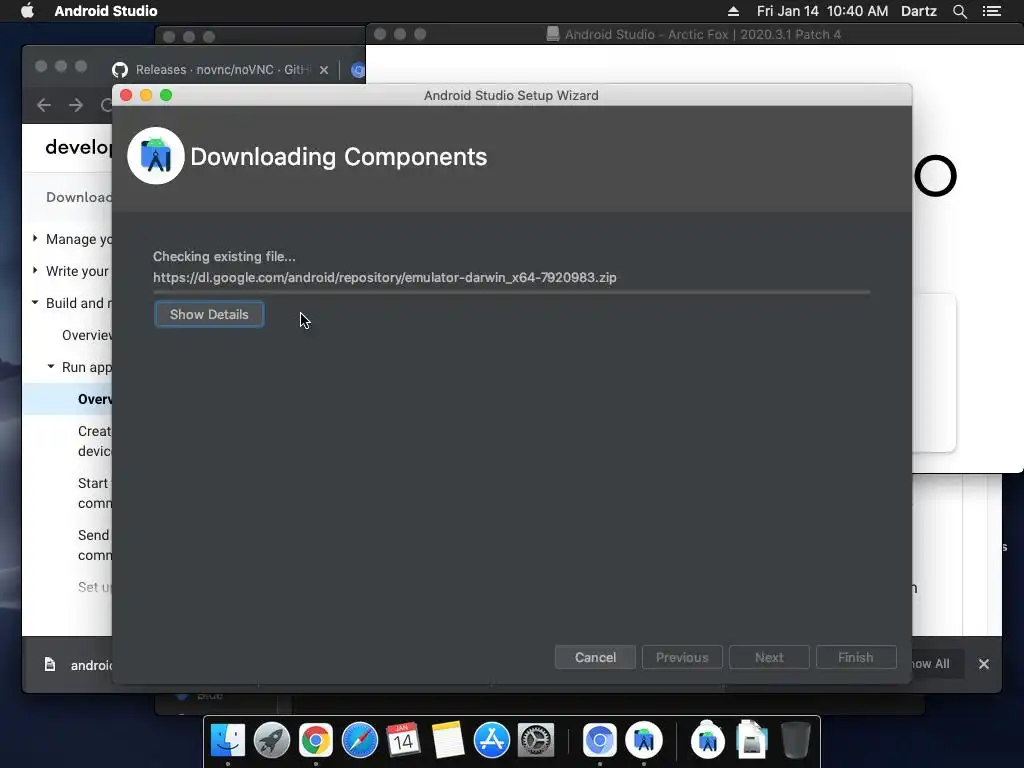
Task: Open the Apple menu
Action: click(x=27, y=11)
